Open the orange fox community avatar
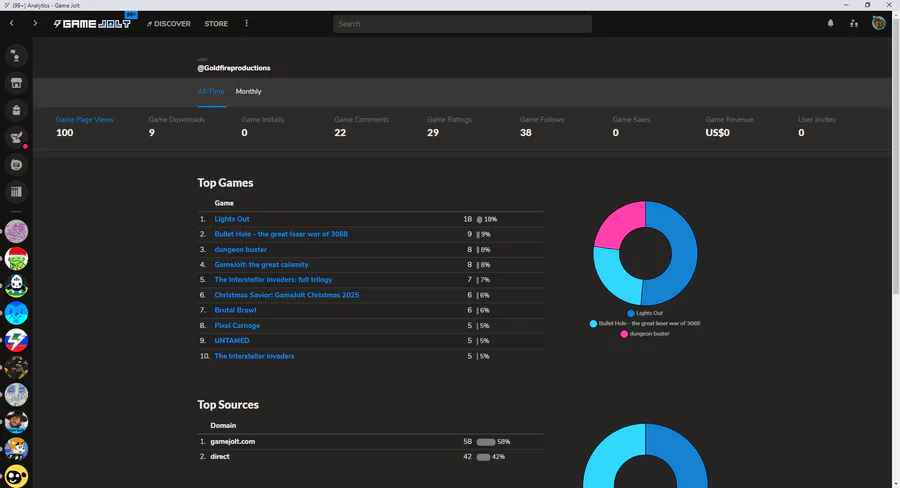Image resolution: width=900 pixels, height=488 pixels. [16, 449]
